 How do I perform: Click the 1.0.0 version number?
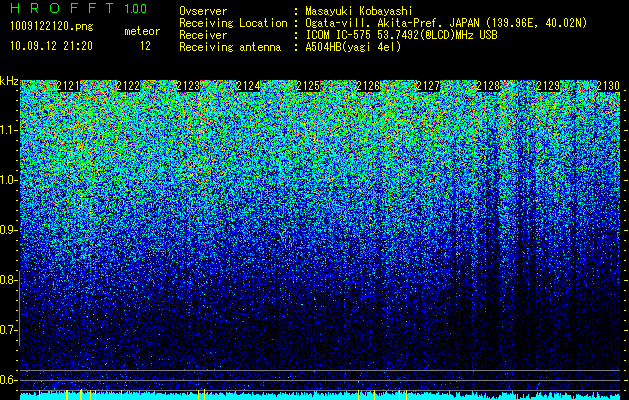[136, 9]
